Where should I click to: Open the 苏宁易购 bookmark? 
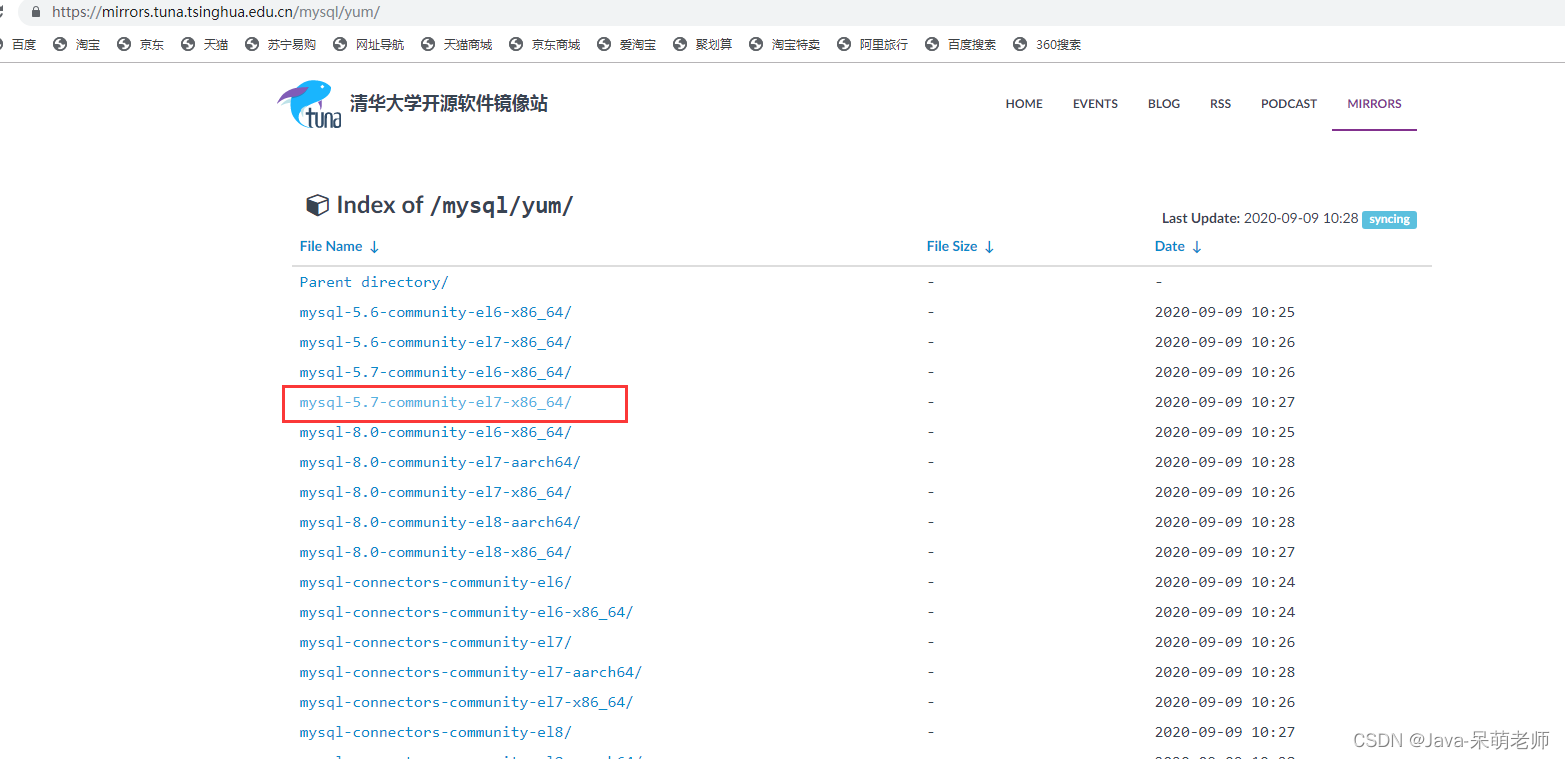281,44
